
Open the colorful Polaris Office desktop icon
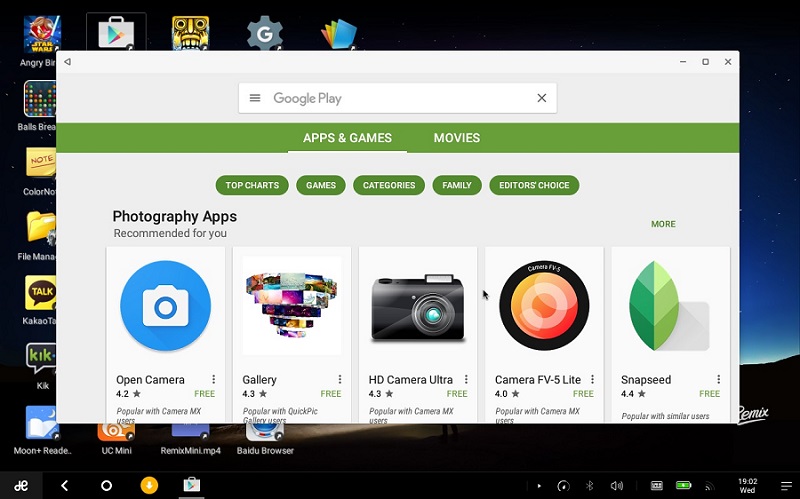point(338,34)
